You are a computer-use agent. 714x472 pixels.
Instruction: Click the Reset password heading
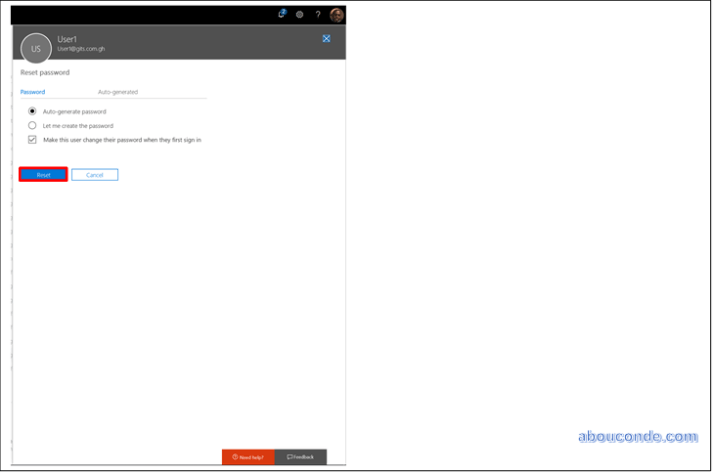tap(45, 73)
